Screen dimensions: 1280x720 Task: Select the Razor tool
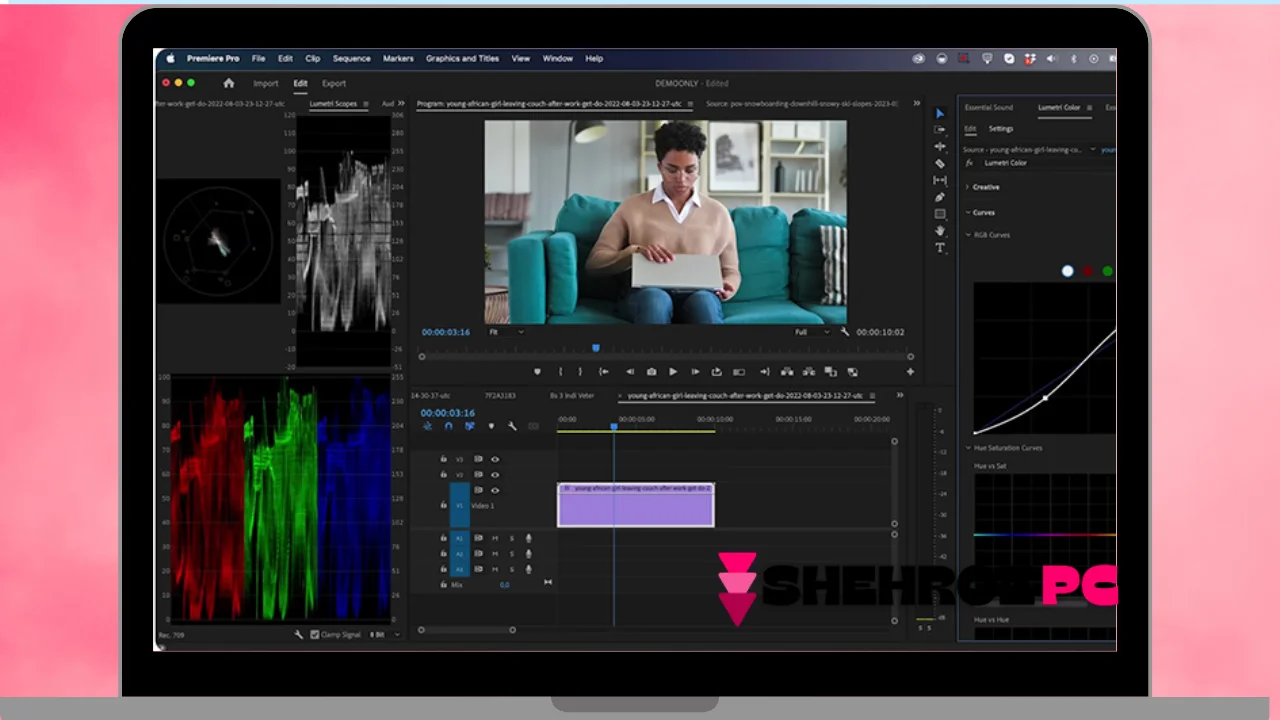pos(940,163)
